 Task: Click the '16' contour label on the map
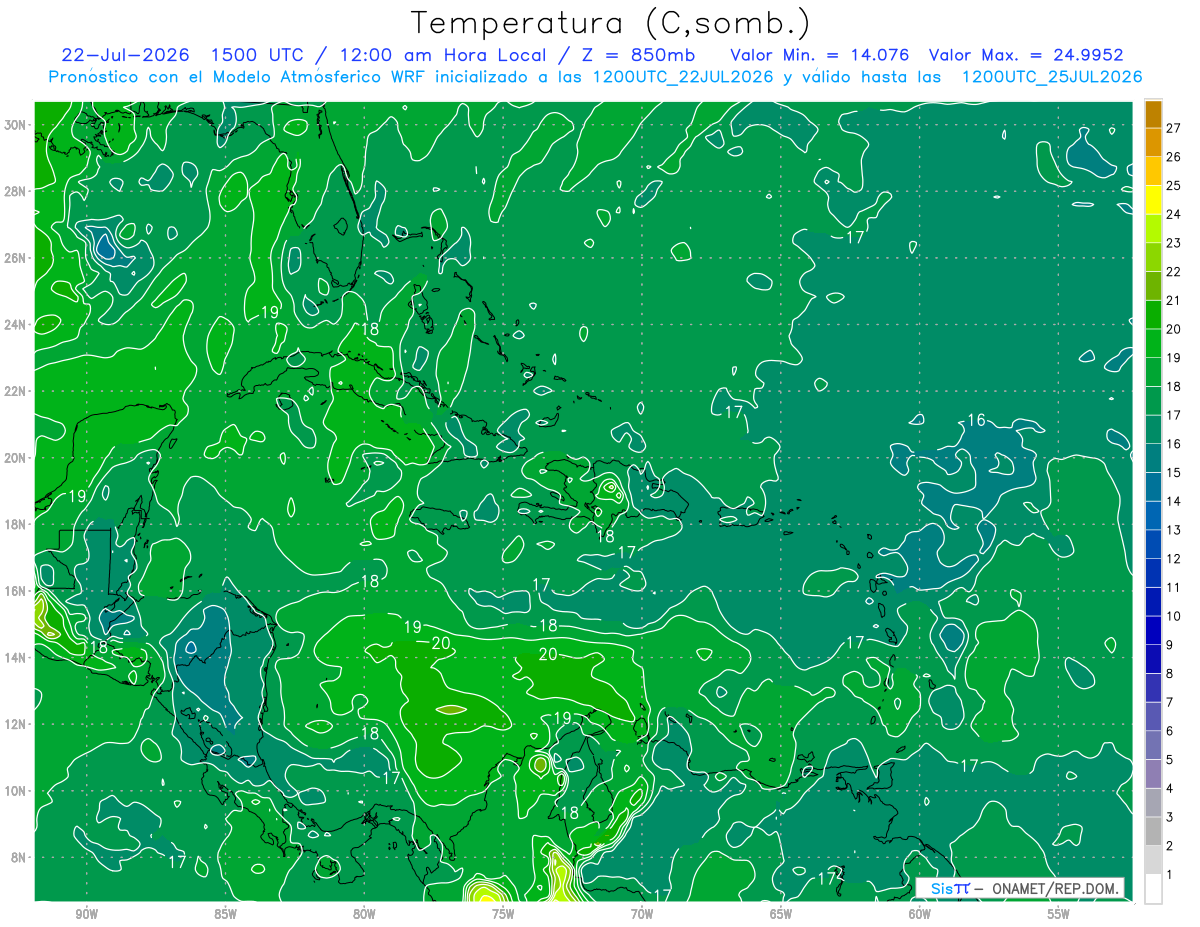pos(978,420)
